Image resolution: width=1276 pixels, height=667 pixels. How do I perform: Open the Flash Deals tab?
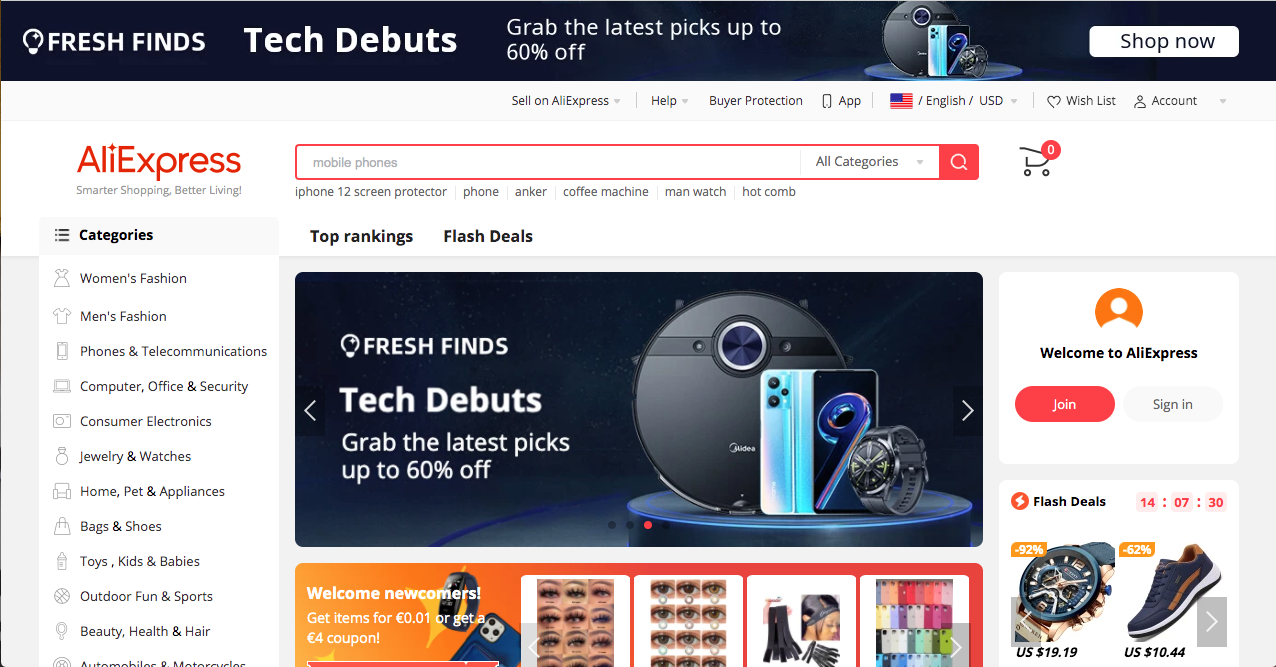click(488, 236)
